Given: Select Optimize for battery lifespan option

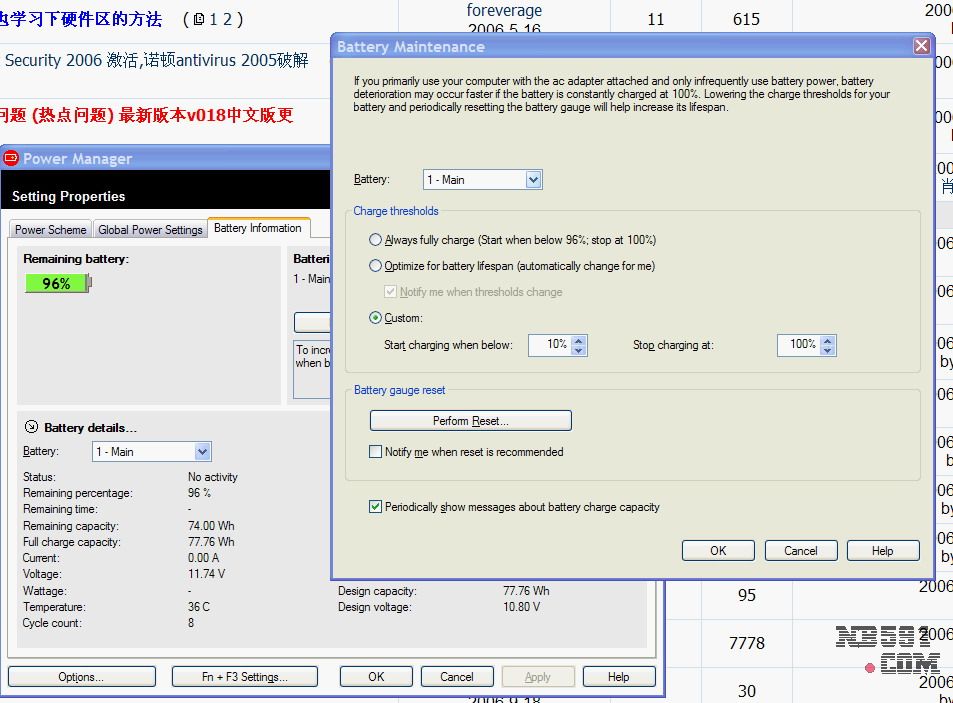Looking at the screenshot, I should [x=376, y=266].
